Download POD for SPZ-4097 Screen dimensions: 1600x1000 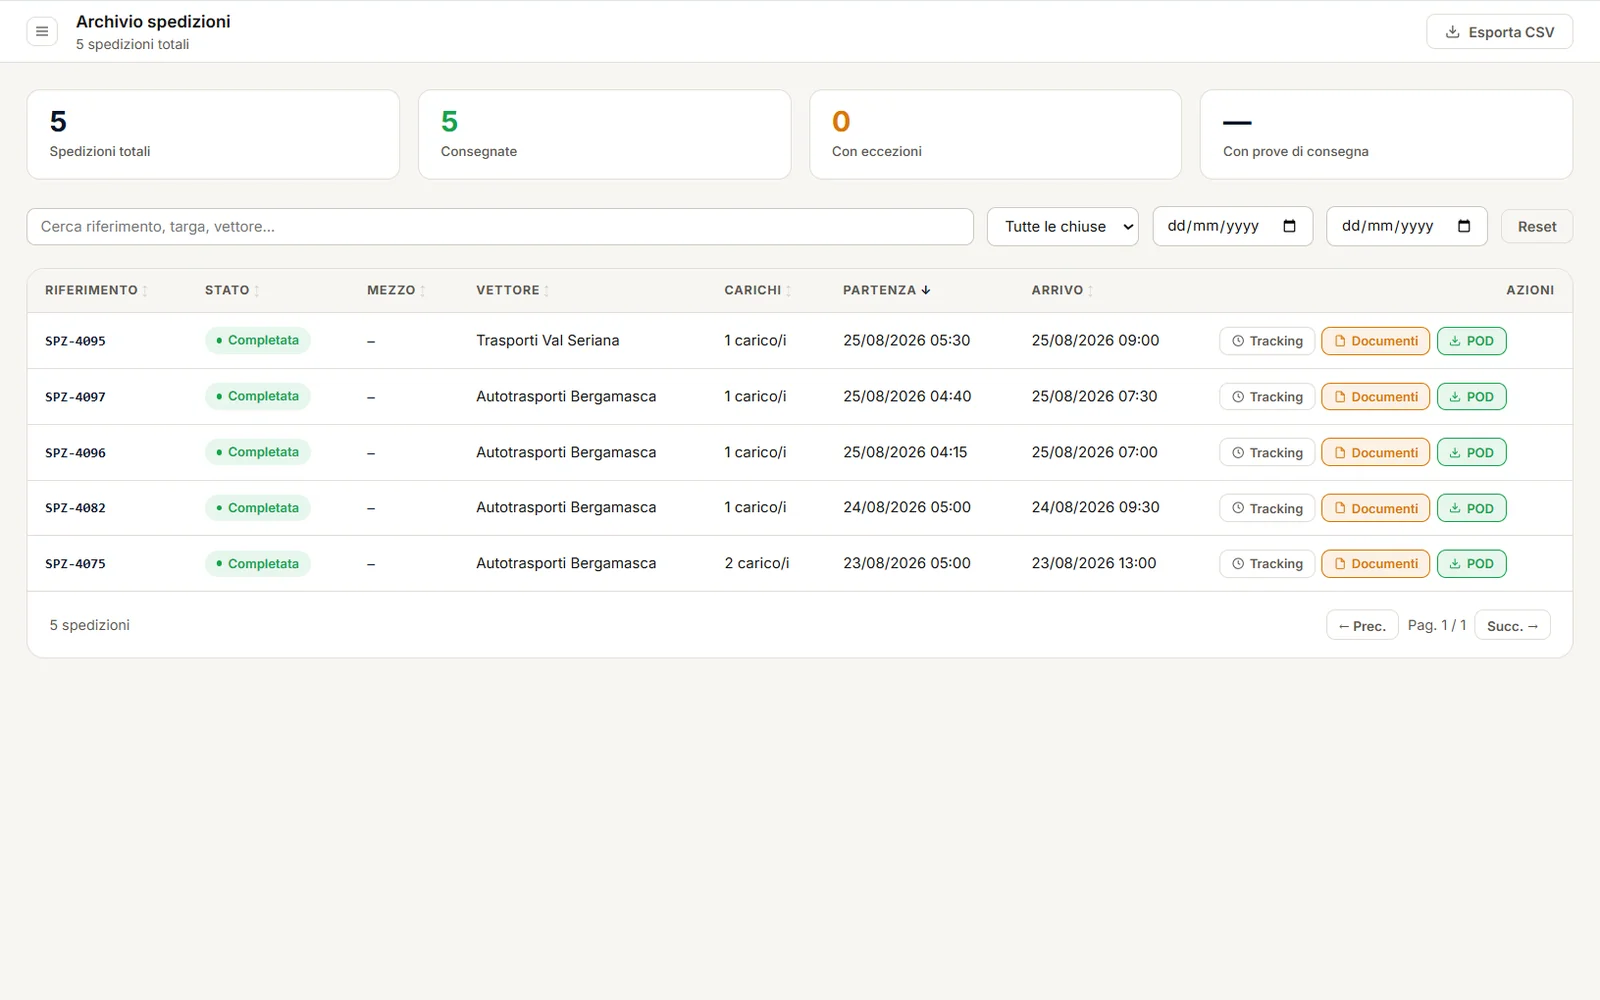pos(1472,397)
